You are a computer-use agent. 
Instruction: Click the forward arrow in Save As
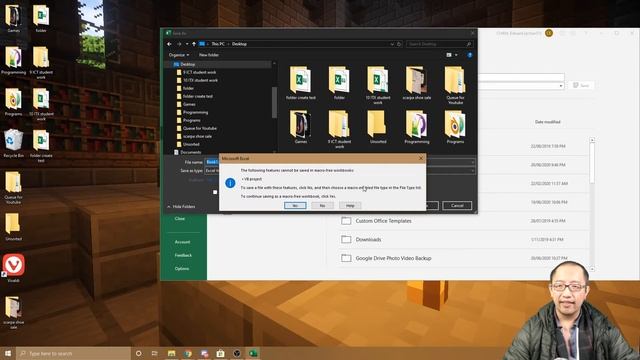point(179,44)
